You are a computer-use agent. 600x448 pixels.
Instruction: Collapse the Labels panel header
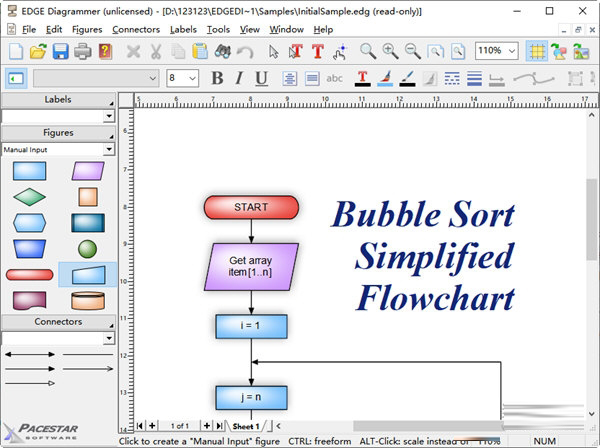click(x=58, y=99)
